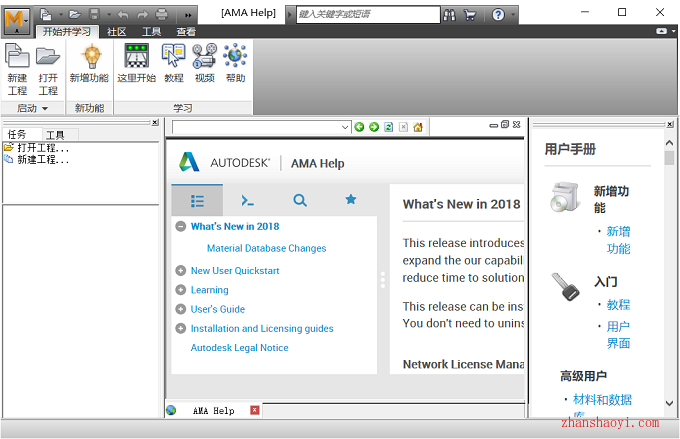Click the keyword search input field
680x439 pixels.
coord(368,14)
